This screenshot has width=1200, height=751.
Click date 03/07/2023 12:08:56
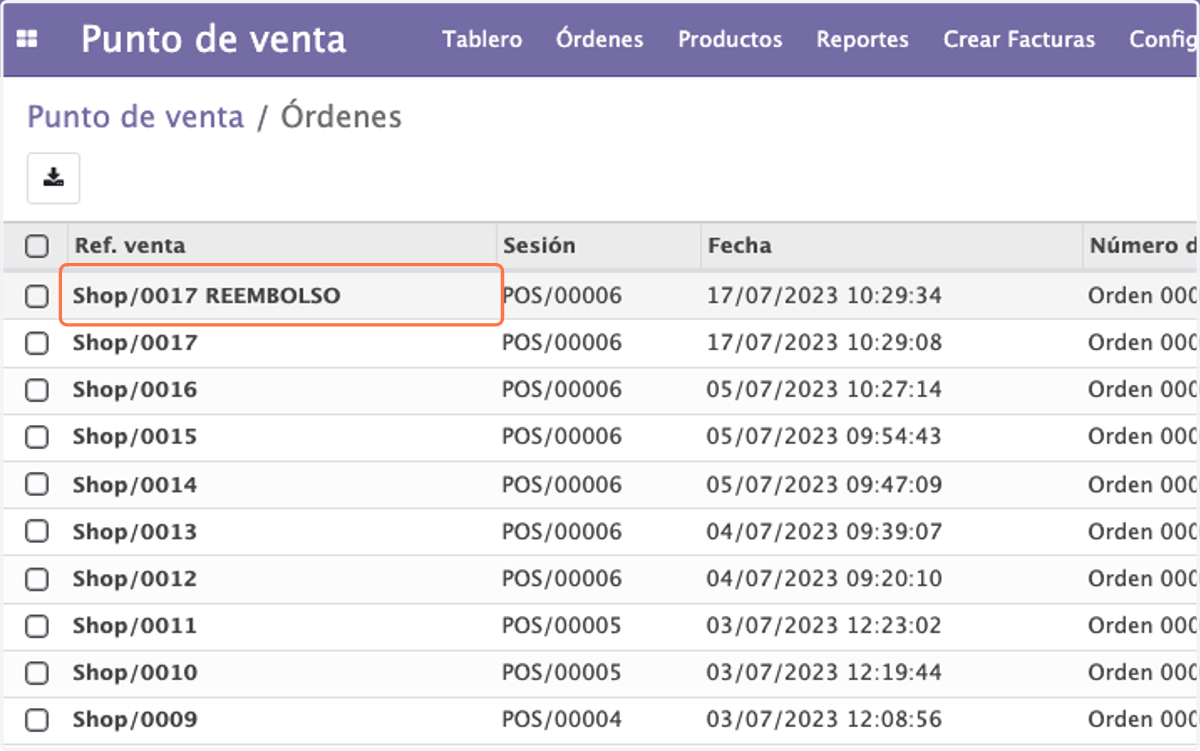(x=825, y=720)
